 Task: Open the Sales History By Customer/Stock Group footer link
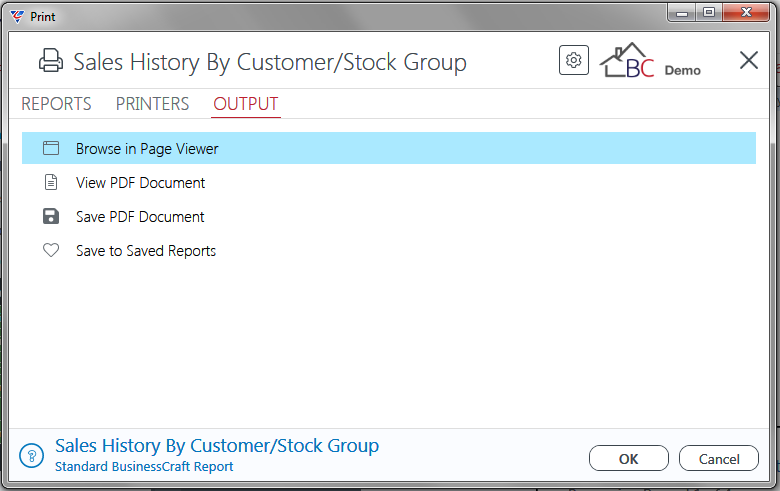(217, 446)
